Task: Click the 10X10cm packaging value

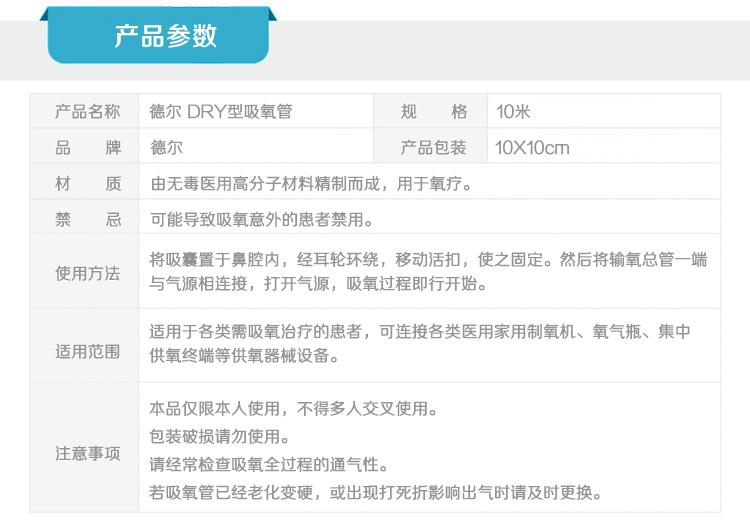Action: tap(532, 148)
